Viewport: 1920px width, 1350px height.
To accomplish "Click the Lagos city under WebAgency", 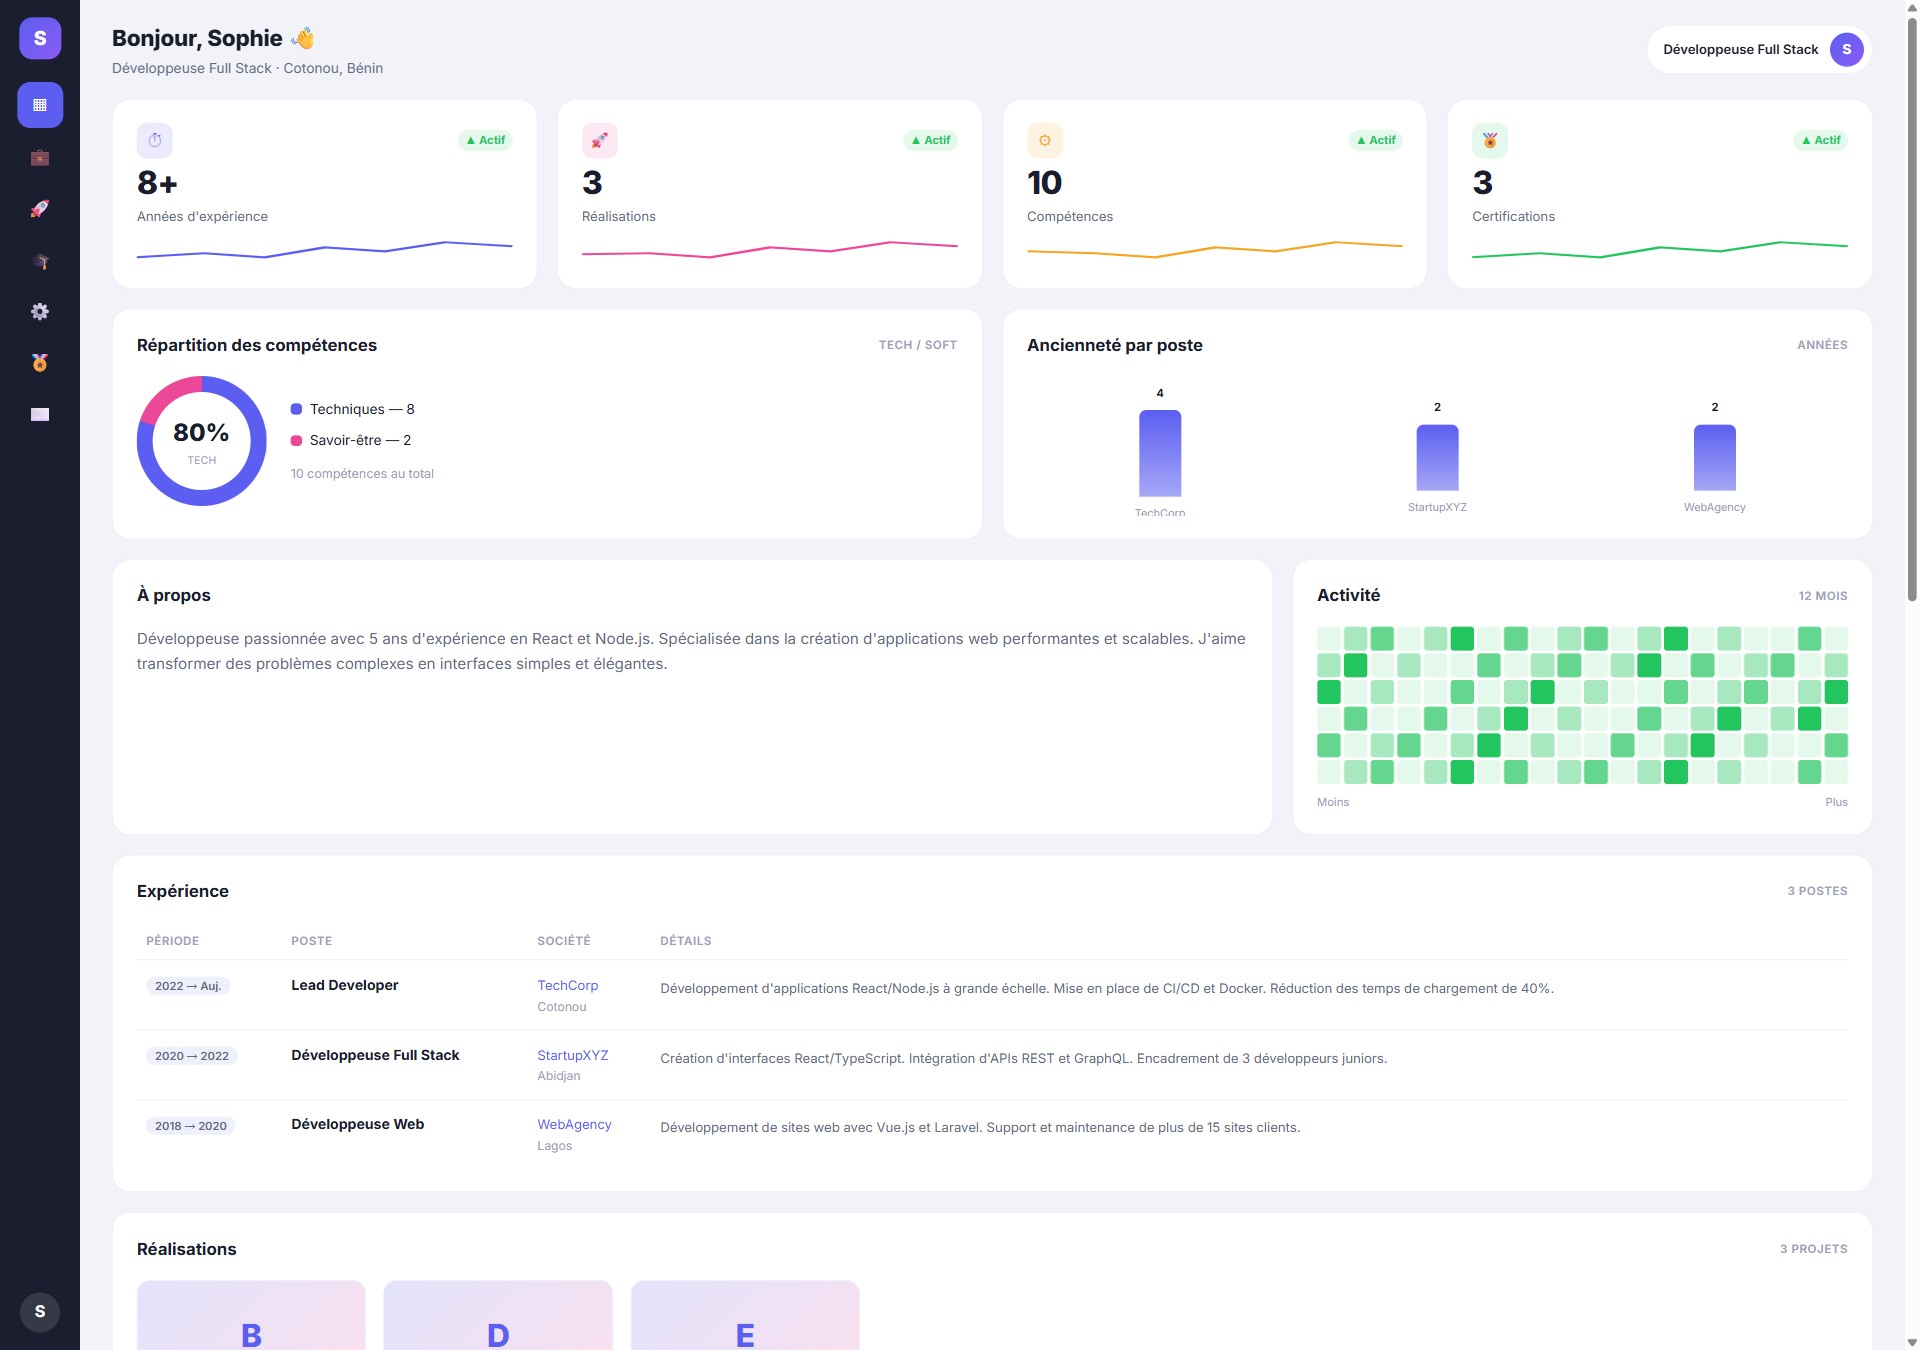I will 554,1146.
